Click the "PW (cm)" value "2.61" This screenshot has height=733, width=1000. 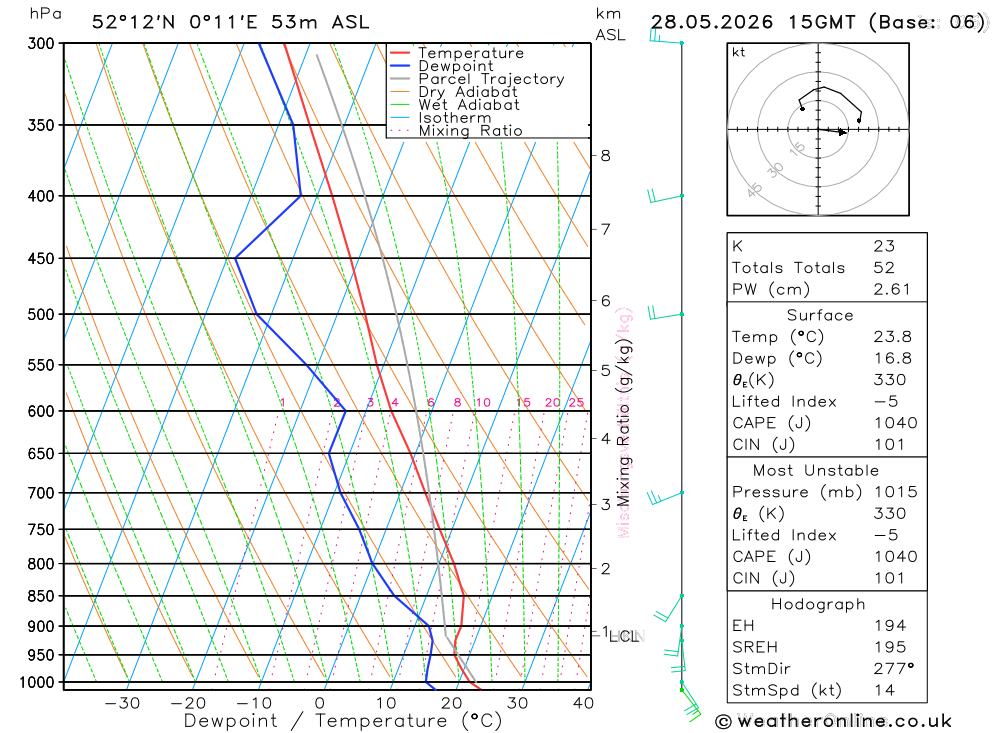tap(892, 290)
